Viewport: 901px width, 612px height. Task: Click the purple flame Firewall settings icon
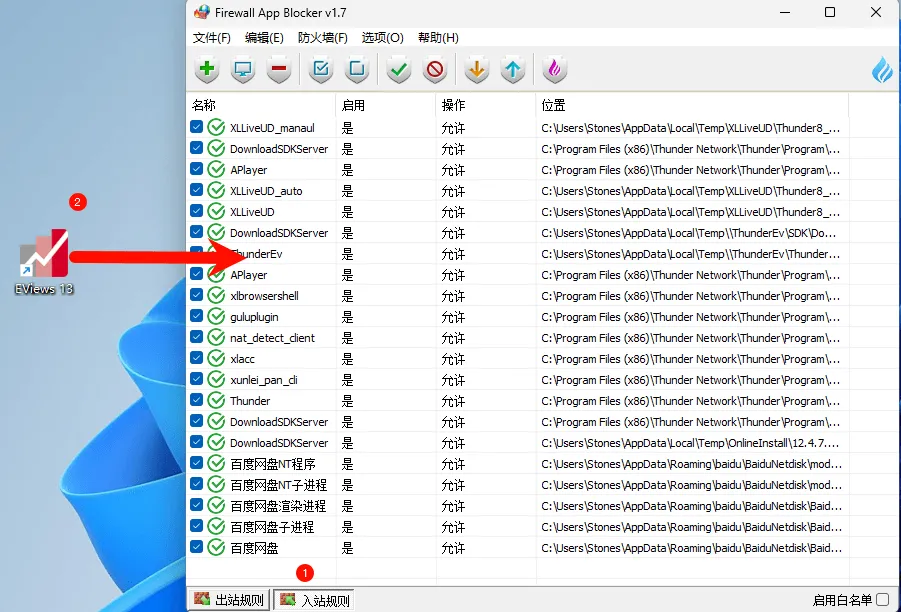[555, 70]
